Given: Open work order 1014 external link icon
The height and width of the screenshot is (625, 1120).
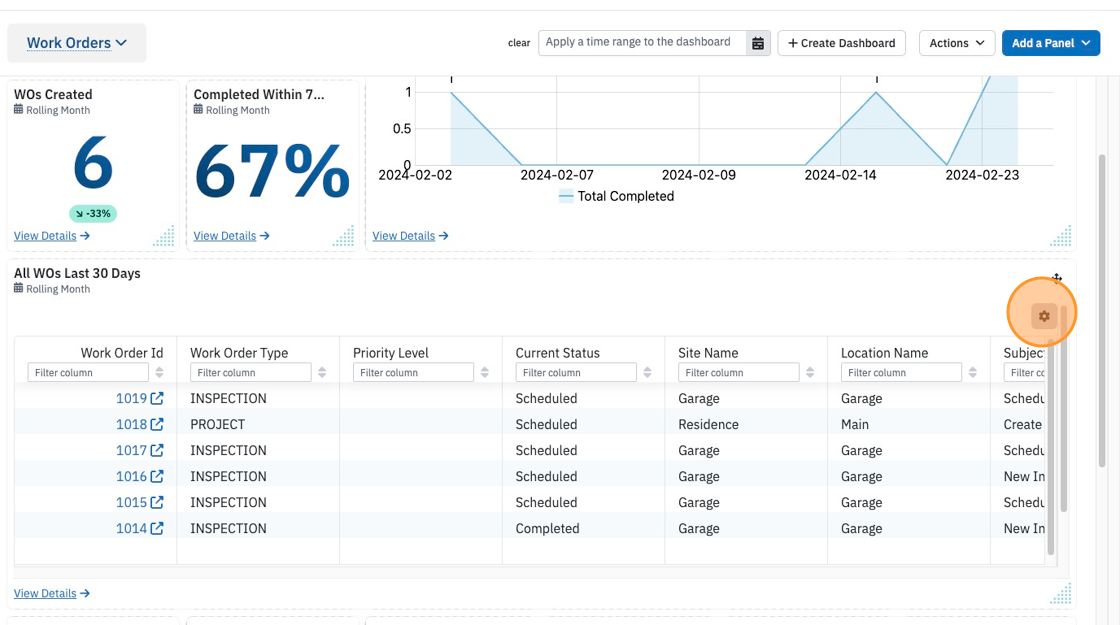Looking at the screenshot, I should click(156, 528).
